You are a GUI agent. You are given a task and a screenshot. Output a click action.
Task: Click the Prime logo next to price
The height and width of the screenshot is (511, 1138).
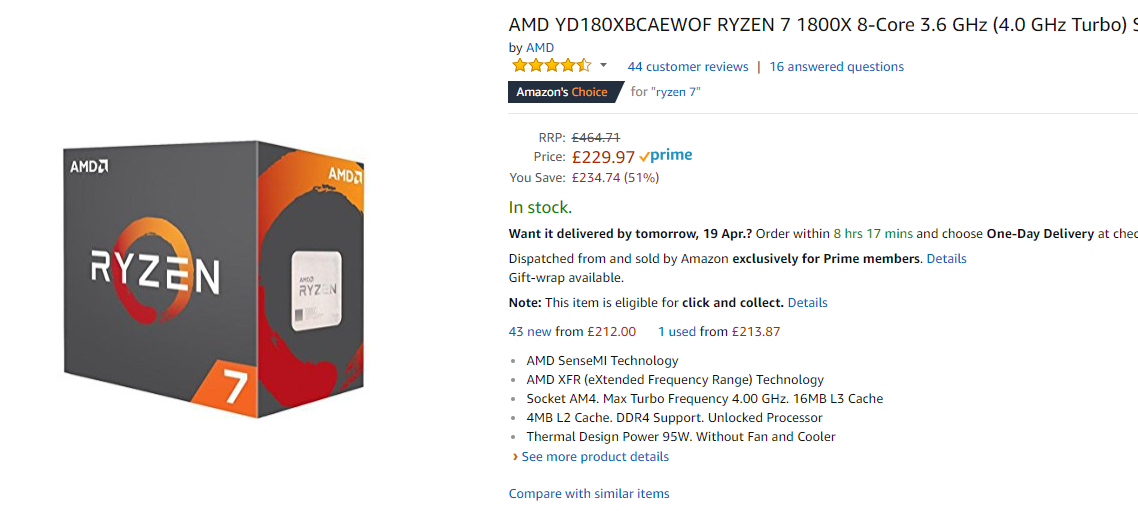point(666,155)
